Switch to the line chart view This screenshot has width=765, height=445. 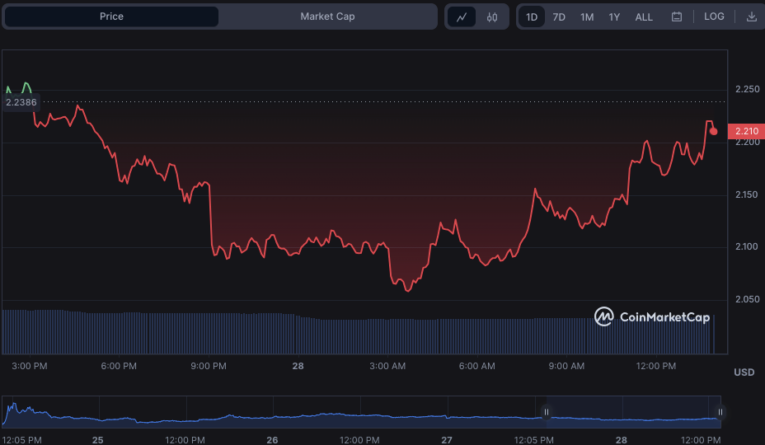[x=461, y=17]
